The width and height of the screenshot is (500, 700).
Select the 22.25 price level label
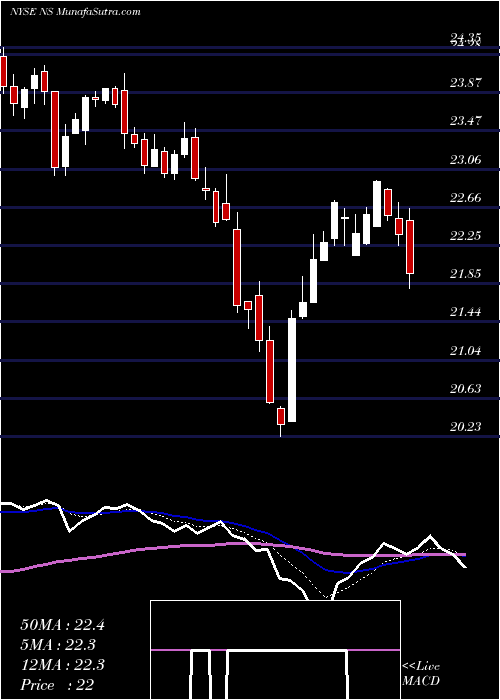pyautogui.click(x=466, y=235)
